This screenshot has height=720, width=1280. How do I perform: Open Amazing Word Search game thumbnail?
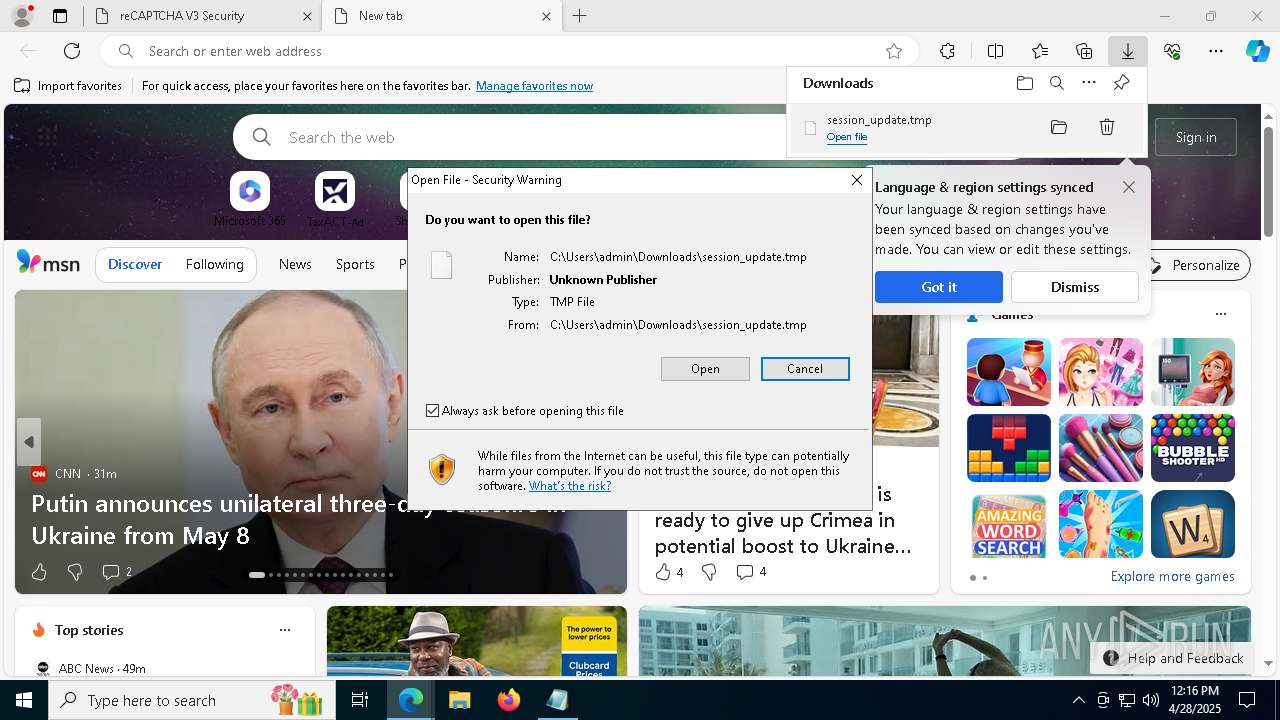click(x=1009, y=525)
